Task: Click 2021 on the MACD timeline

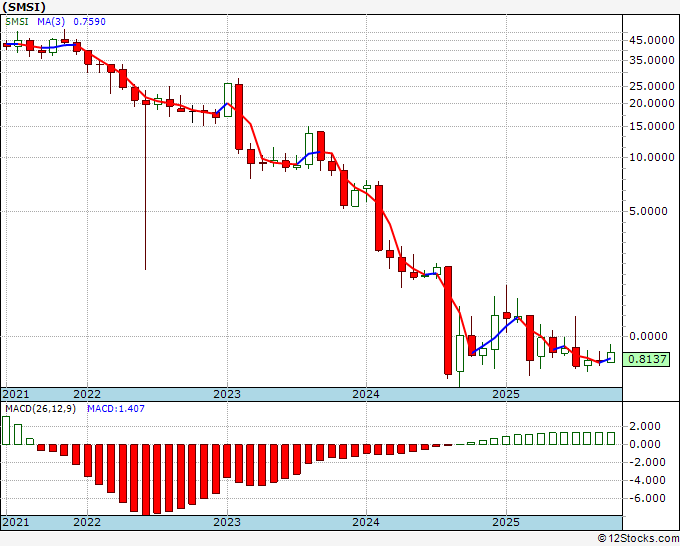Action: [x=16, y=522]
